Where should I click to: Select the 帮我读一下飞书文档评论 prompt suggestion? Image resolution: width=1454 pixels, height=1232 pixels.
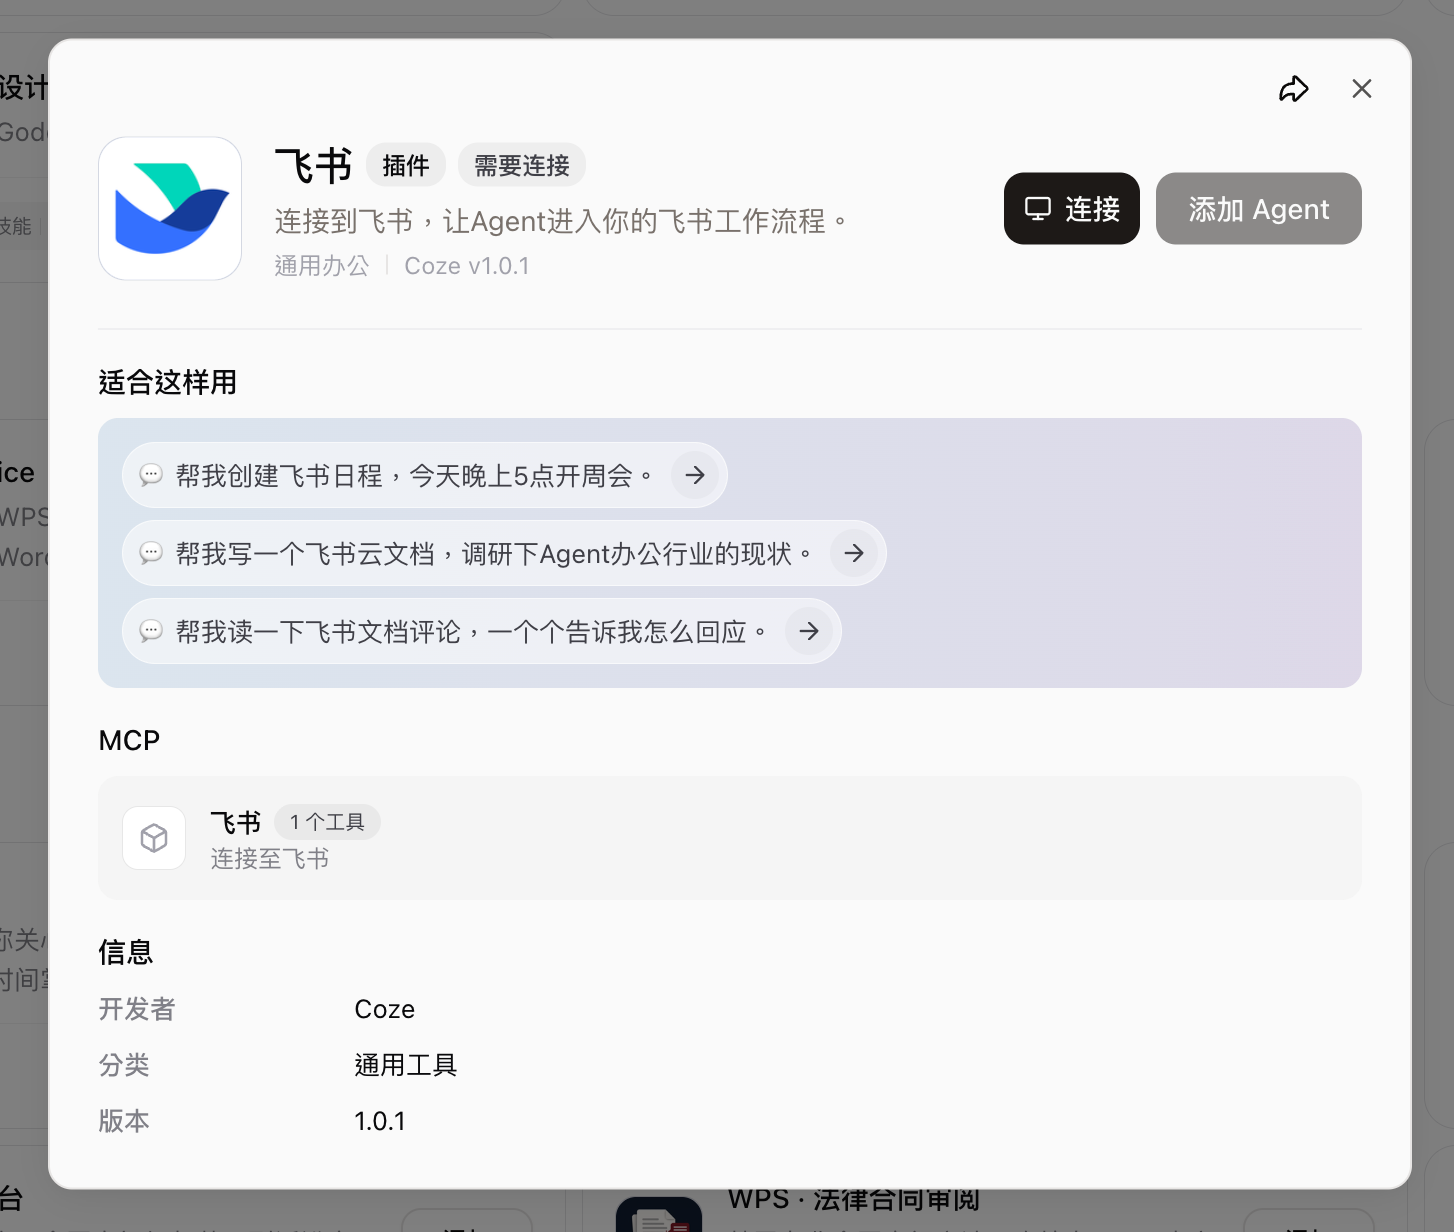[482, 631]
